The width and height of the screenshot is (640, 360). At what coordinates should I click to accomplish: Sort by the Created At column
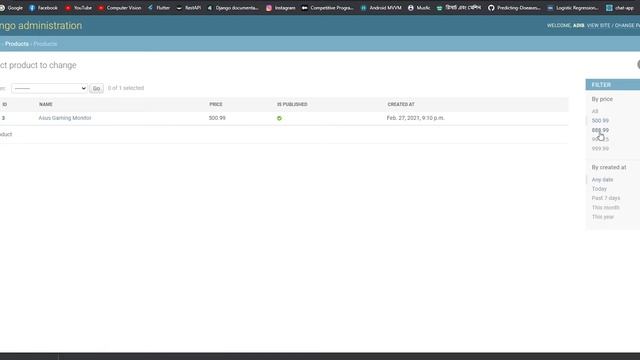coord(401,104)
